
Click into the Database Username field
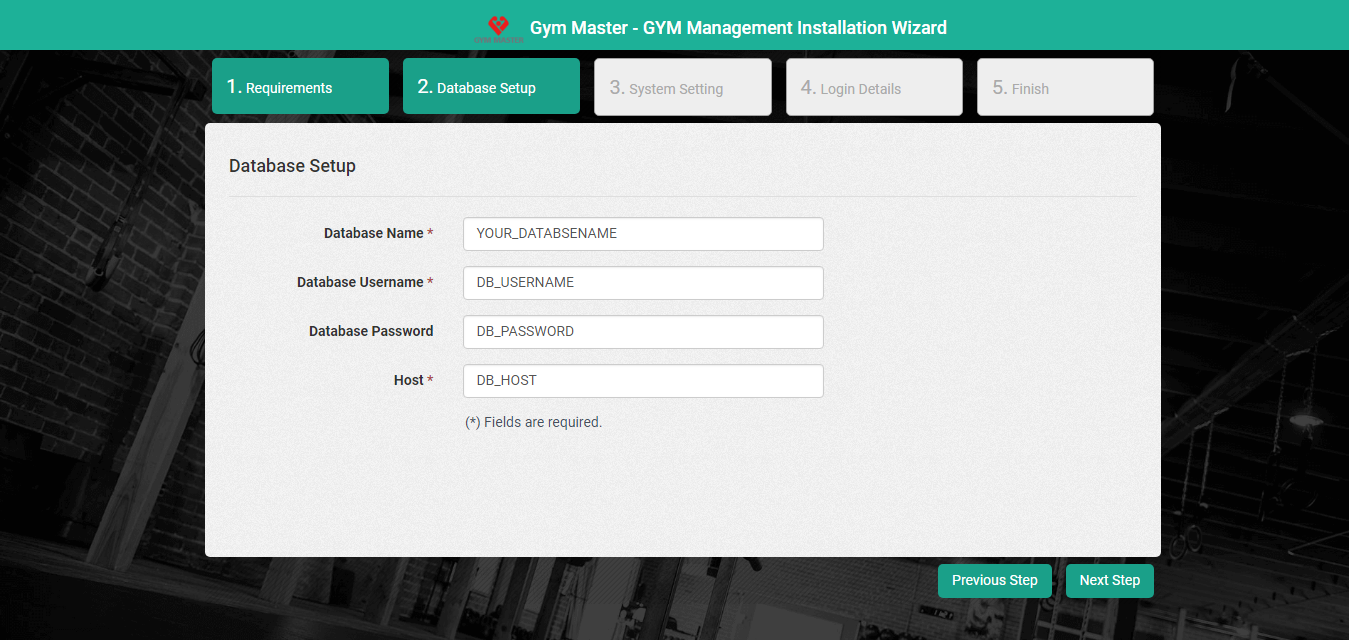tap(643, 283)
